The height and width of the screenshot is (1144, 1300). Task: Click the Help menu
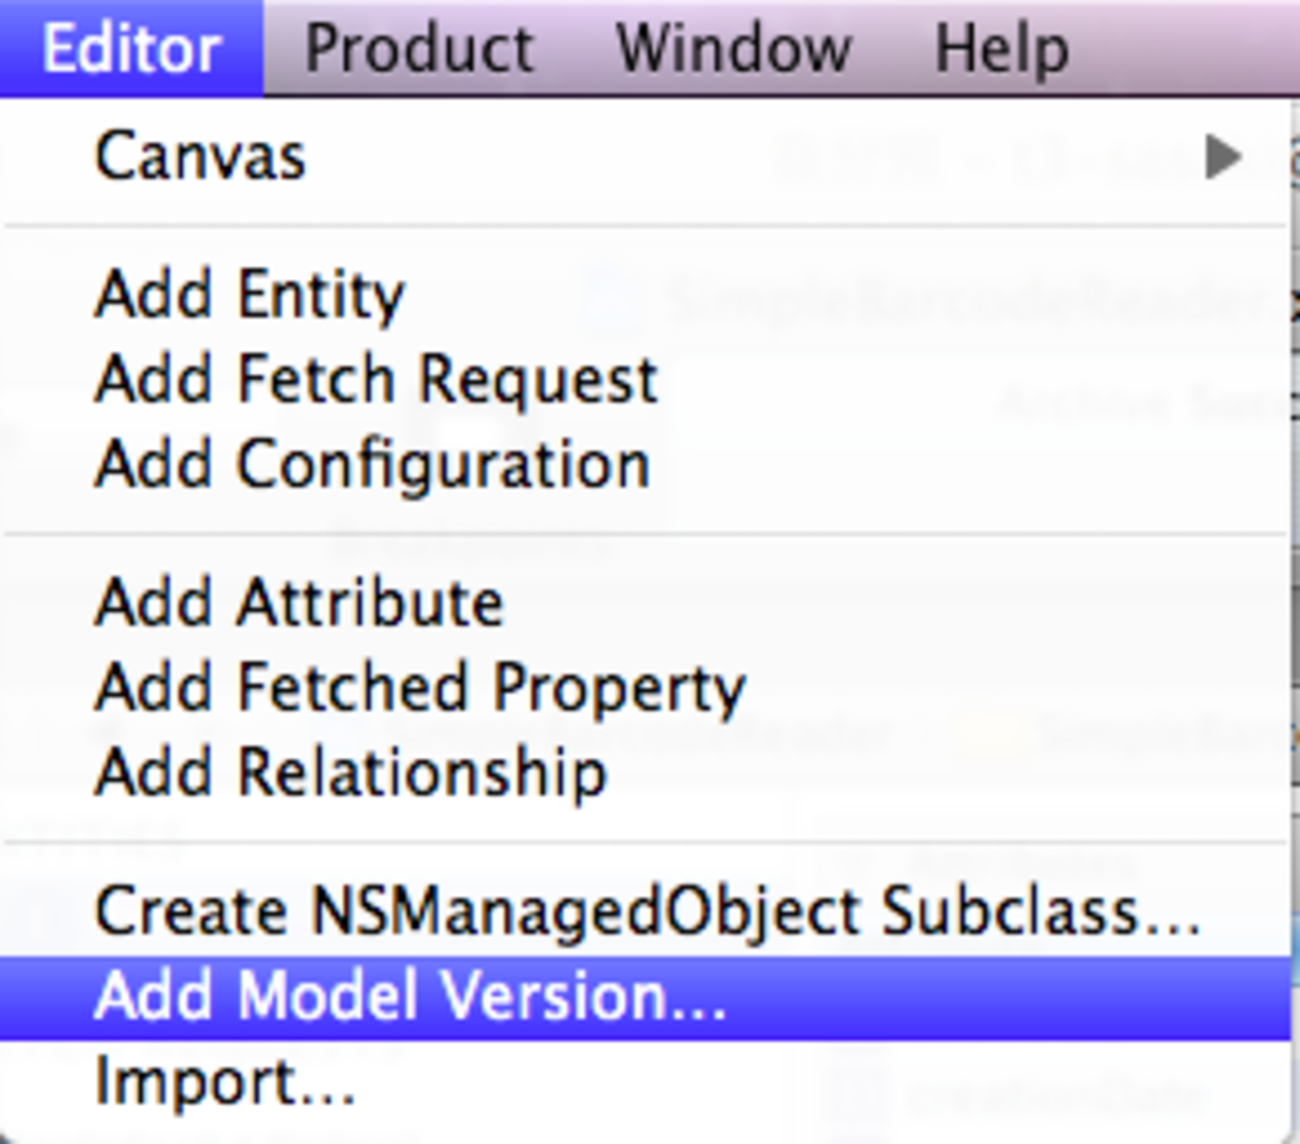click(x=1001, y=48)
